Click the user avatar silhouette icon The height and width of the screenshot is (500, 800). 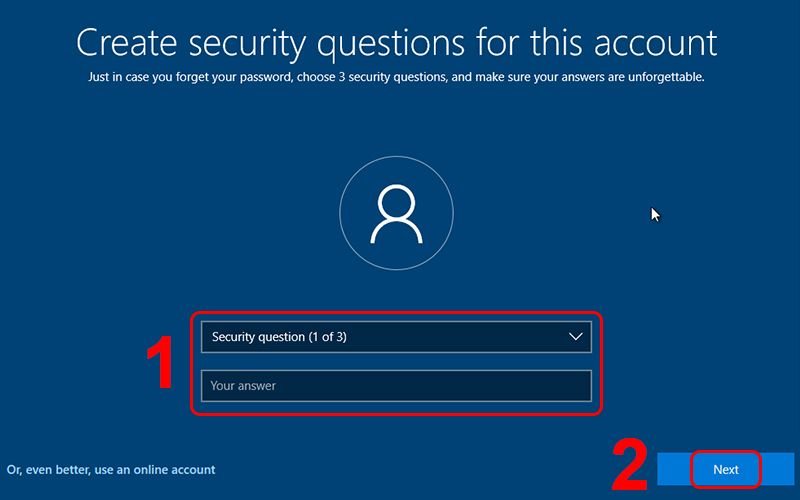coord(396,214)
